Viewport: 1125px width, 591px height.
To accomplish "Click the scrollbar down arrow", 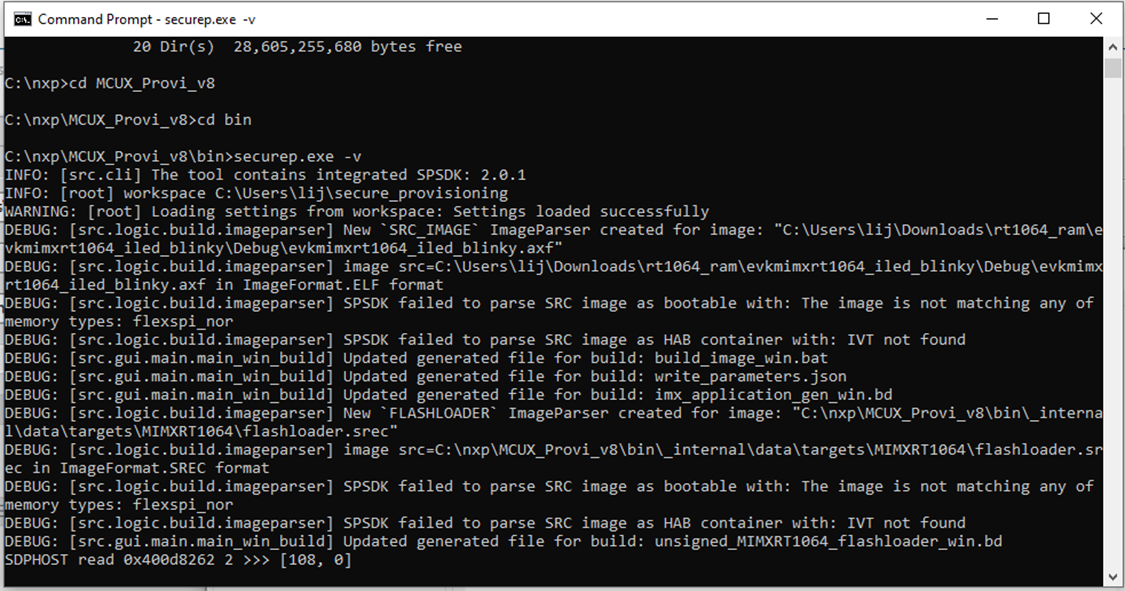I will coord(1113,577).
